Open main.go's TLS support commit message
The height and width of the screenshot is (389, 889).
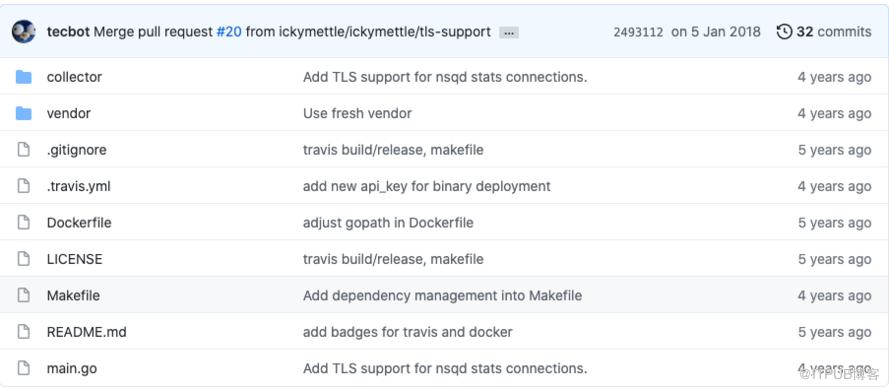(445, 368)
